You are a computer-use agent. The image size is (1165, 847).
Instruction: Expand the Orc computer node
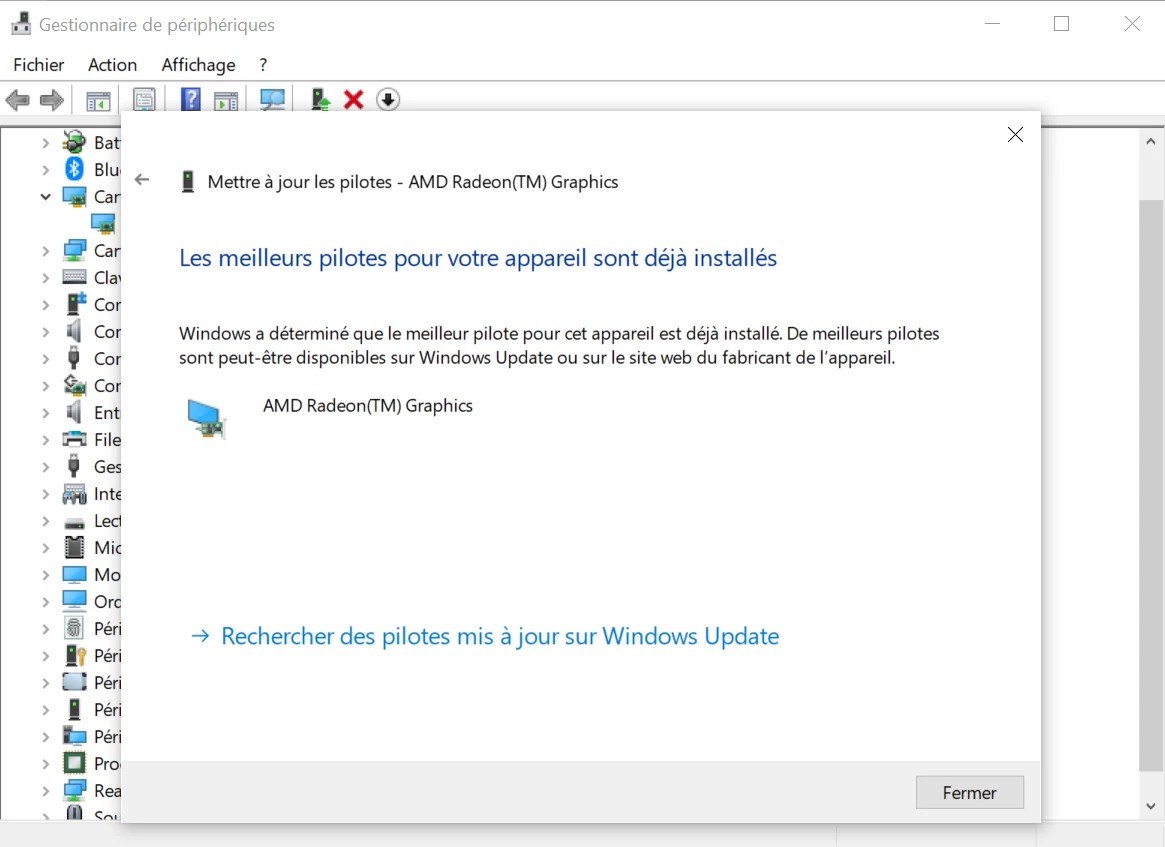(x=45, y=602)
